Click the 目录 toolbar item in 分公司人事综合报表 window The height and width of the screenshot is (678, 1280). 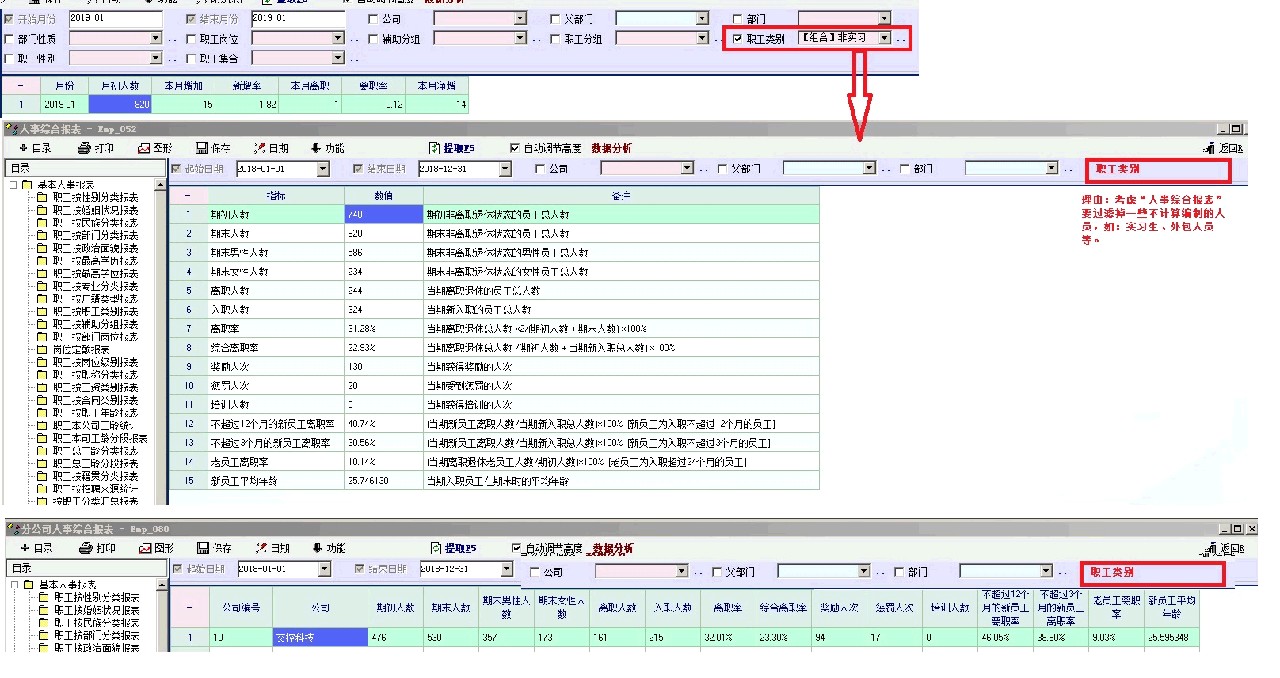tap(36, 548)
